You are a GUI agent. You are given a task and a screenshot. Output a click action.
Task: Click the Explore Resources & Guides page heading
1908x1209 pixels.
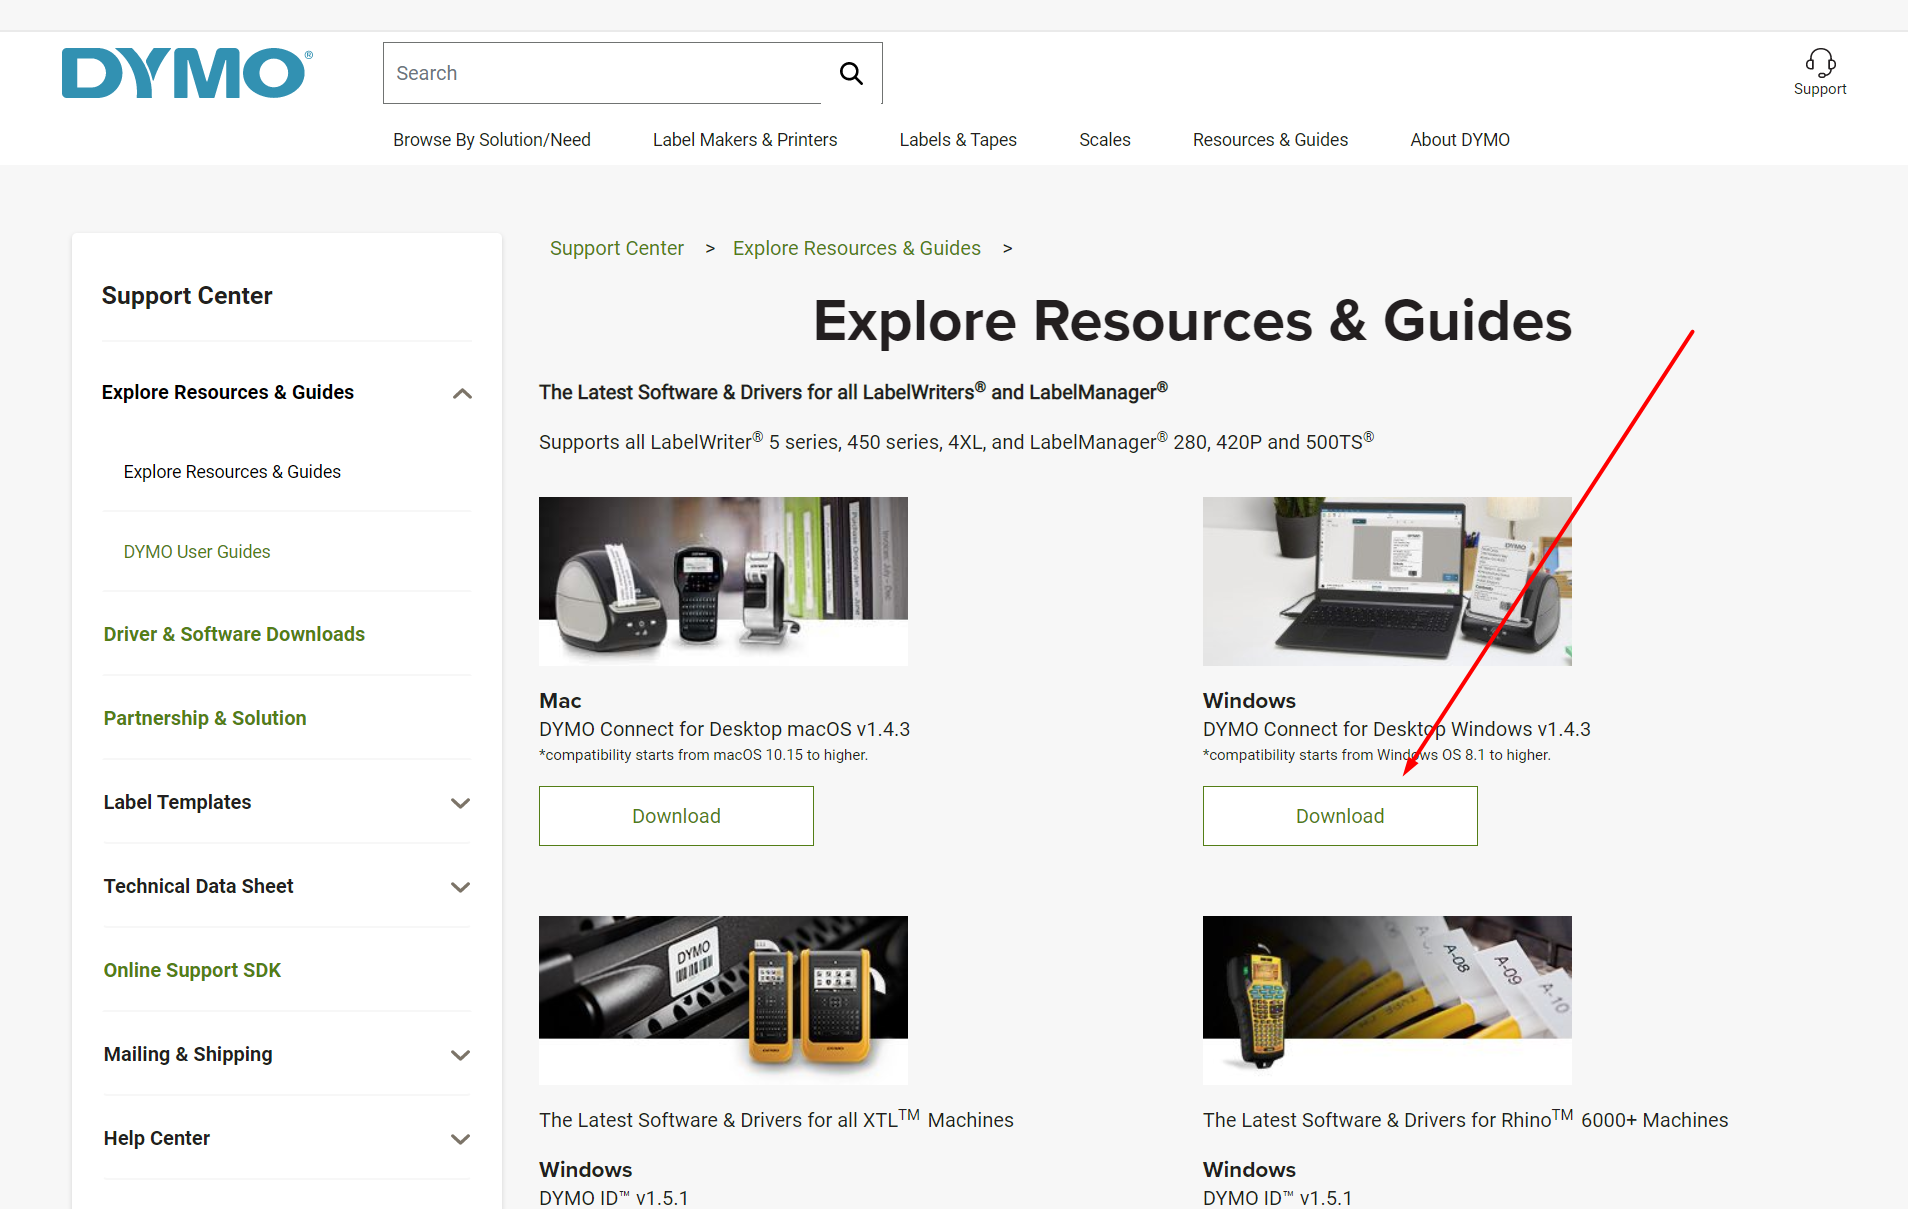pos(1192,321)
